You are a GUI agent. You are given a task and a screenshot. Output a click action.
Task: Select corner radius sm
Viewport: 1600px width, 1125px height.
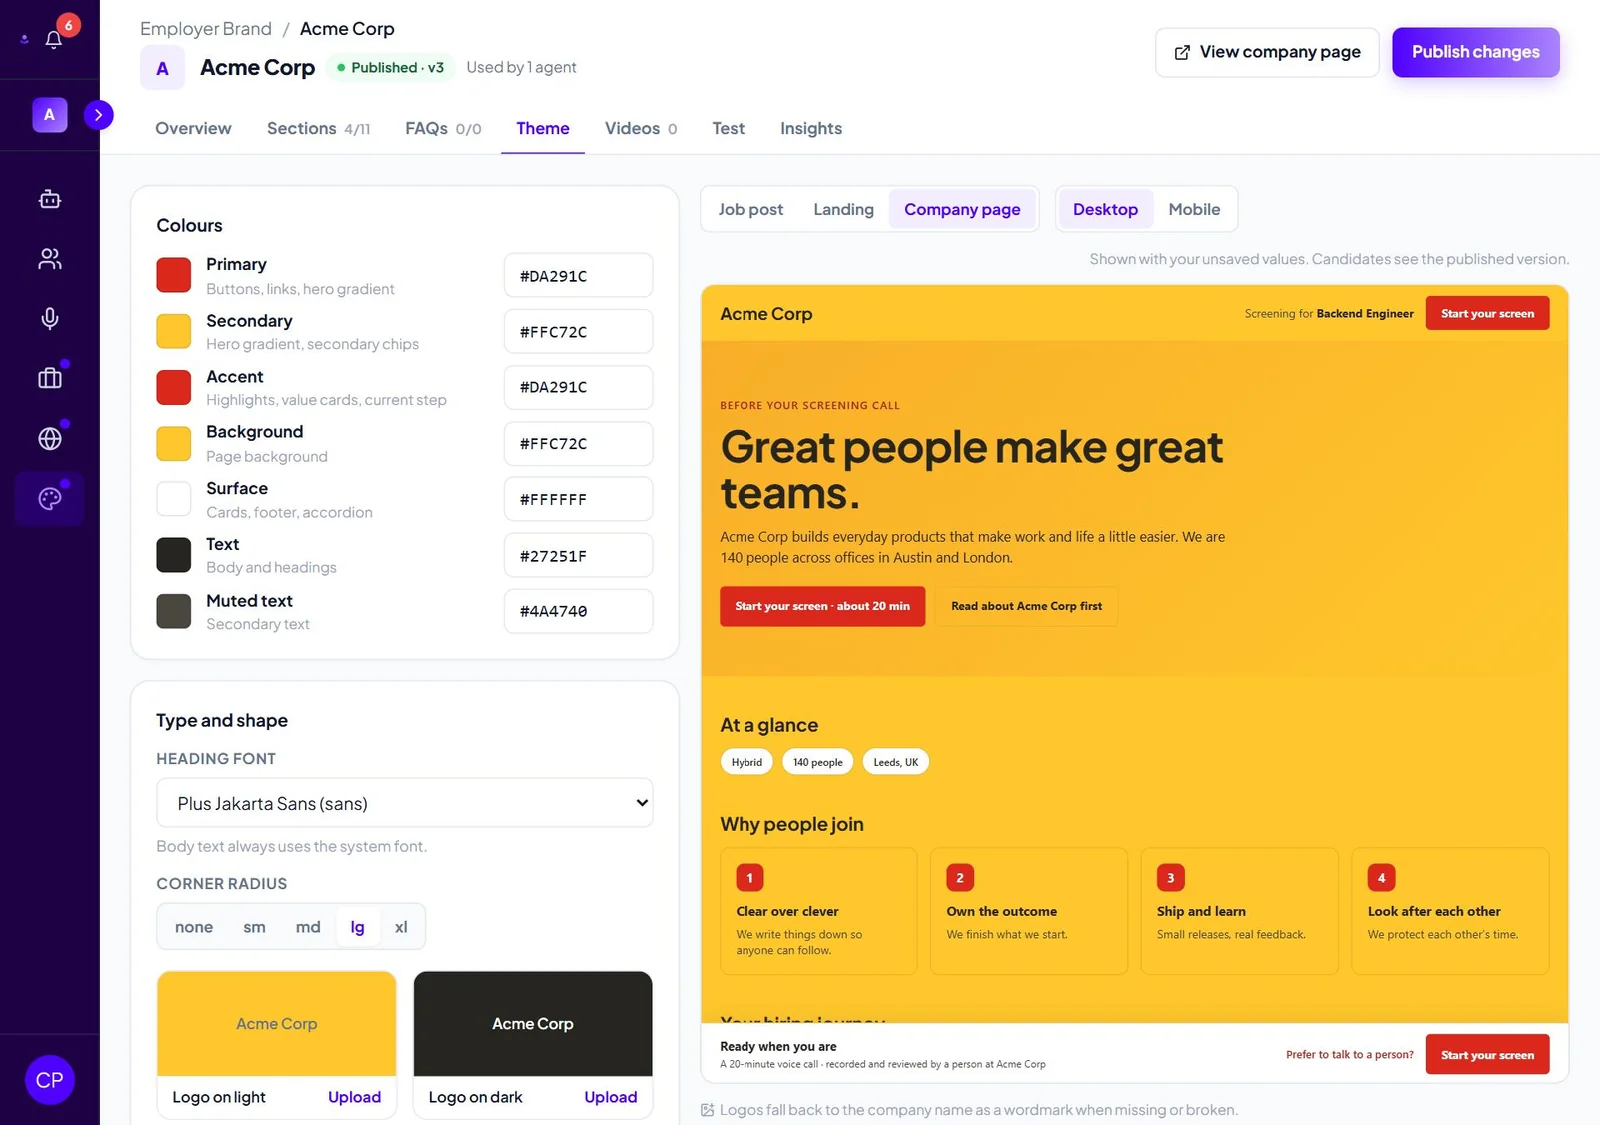[x=254, y=927]
